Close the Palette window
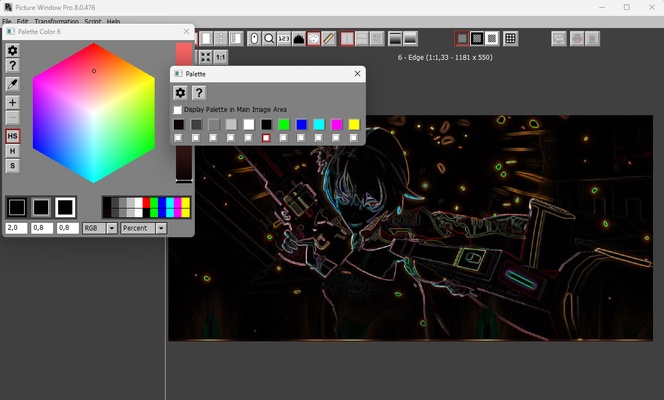 click(x=357, y=74)
